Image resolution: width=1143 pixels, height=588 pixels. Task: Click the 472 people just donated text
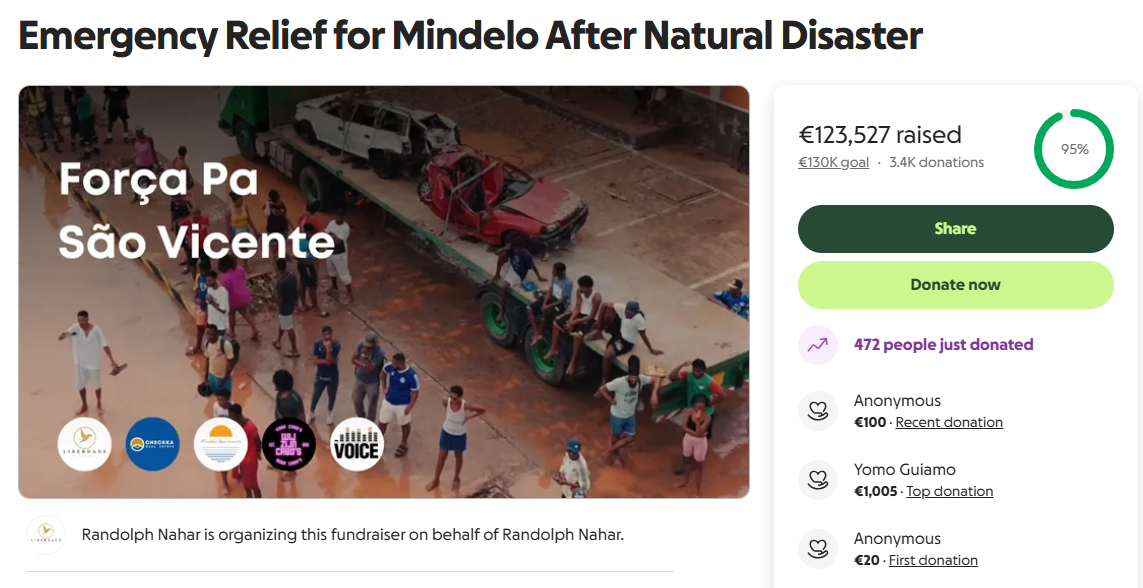pos(943,345)
